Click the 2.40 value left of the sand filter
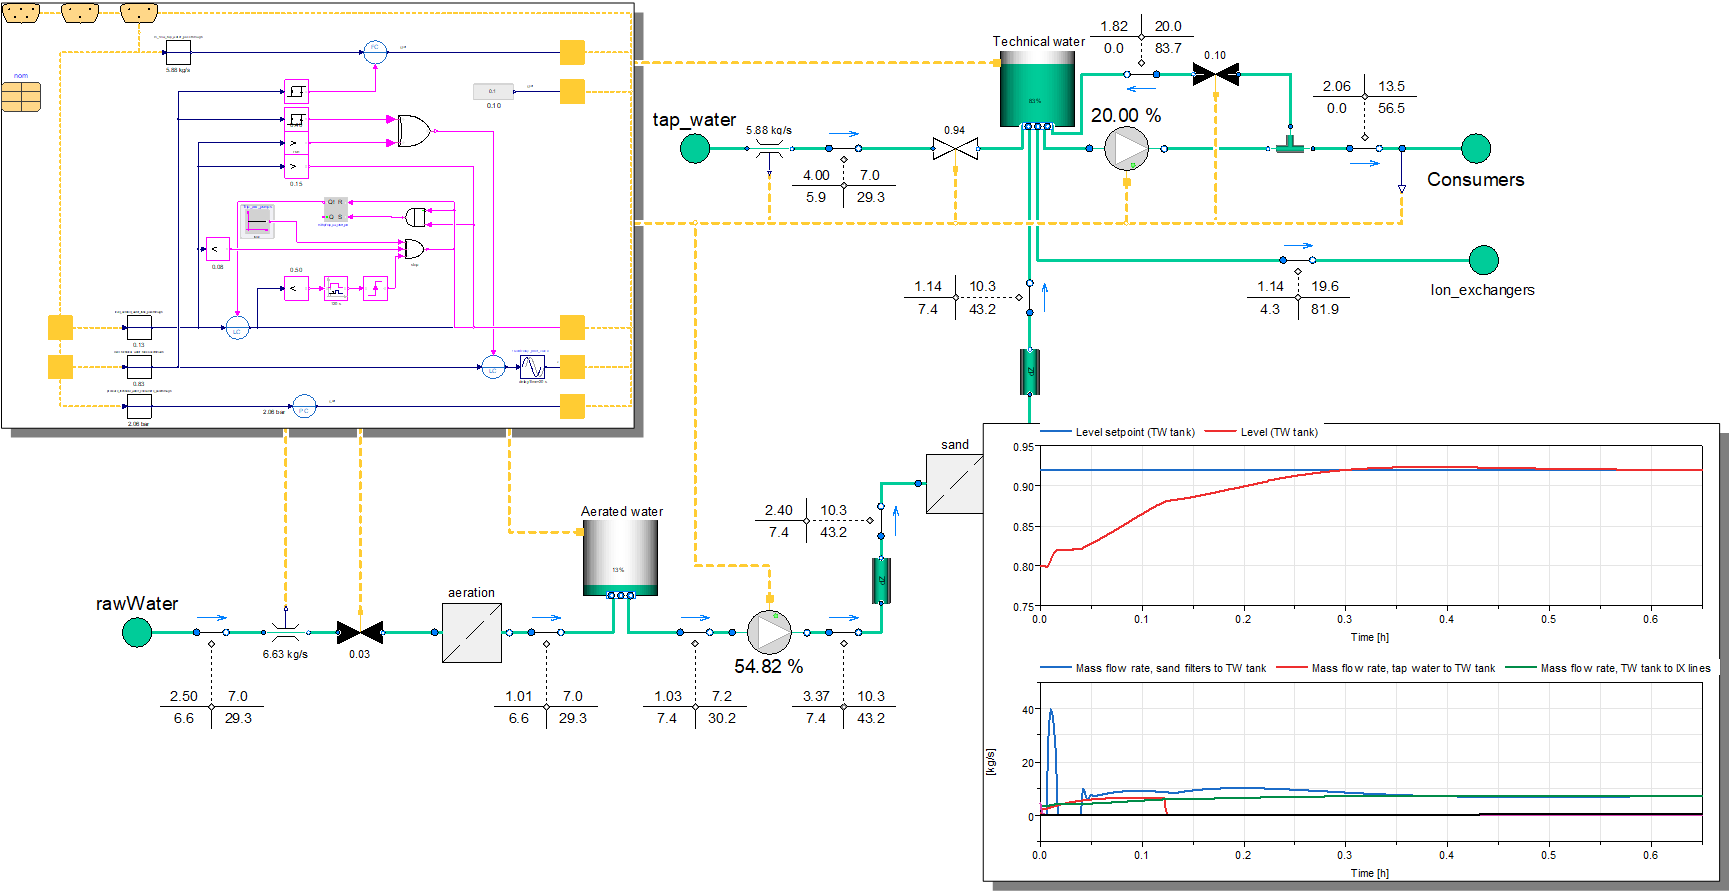Screen dimensions: 1730x891 pos(778,510)
